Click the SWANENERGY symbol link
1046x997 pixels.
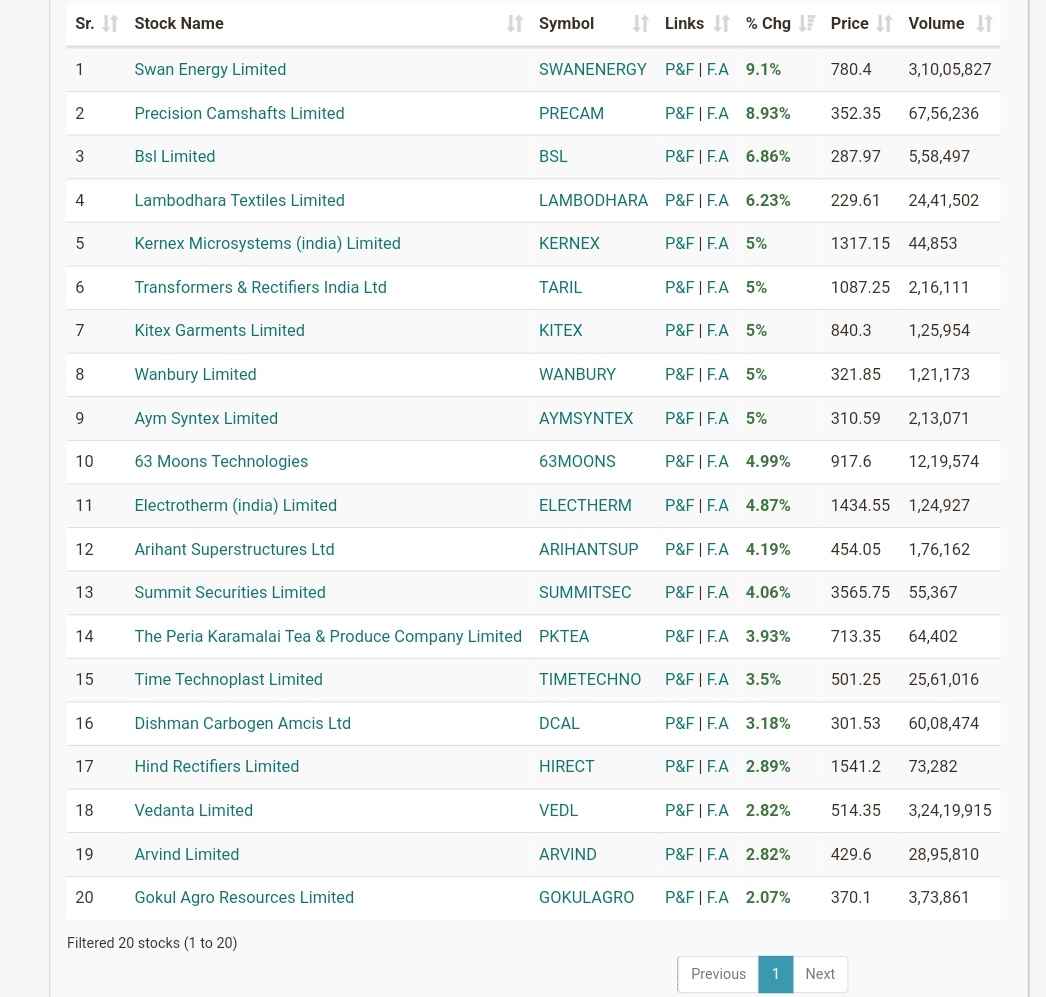tap(592, 69)
